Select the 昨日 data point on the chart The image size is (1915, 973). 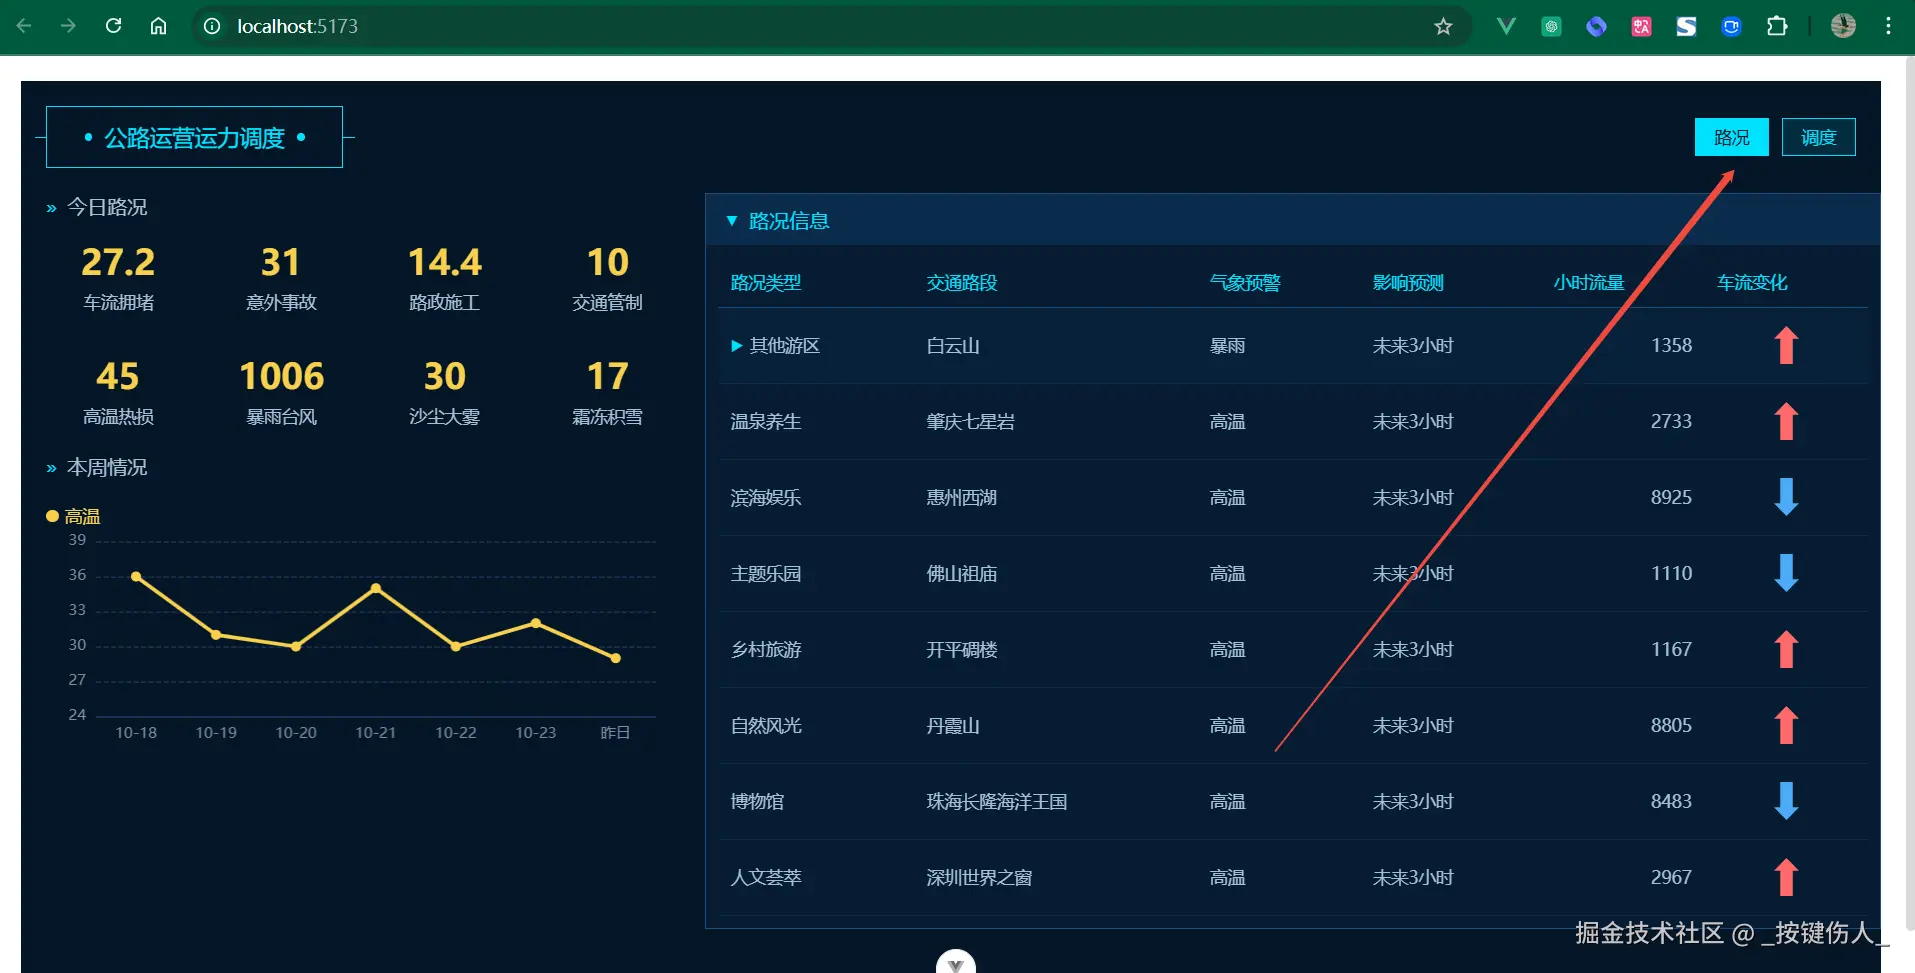coord(616,658)
